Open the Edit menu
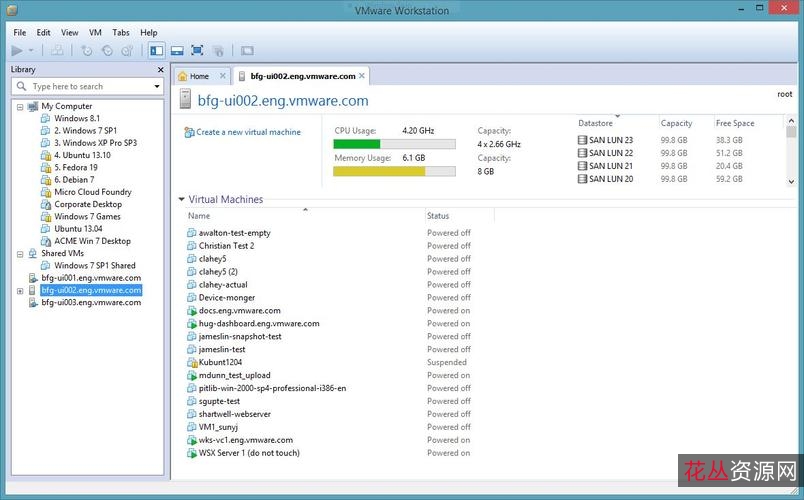 43,32
